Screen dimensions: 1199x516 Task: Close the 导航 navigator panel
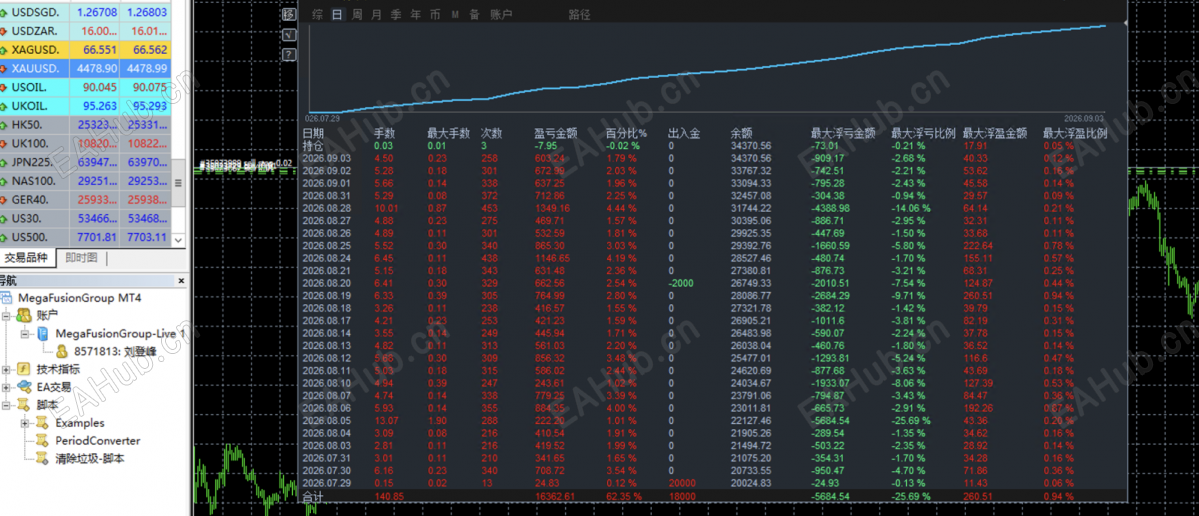(x=181, y=281)
